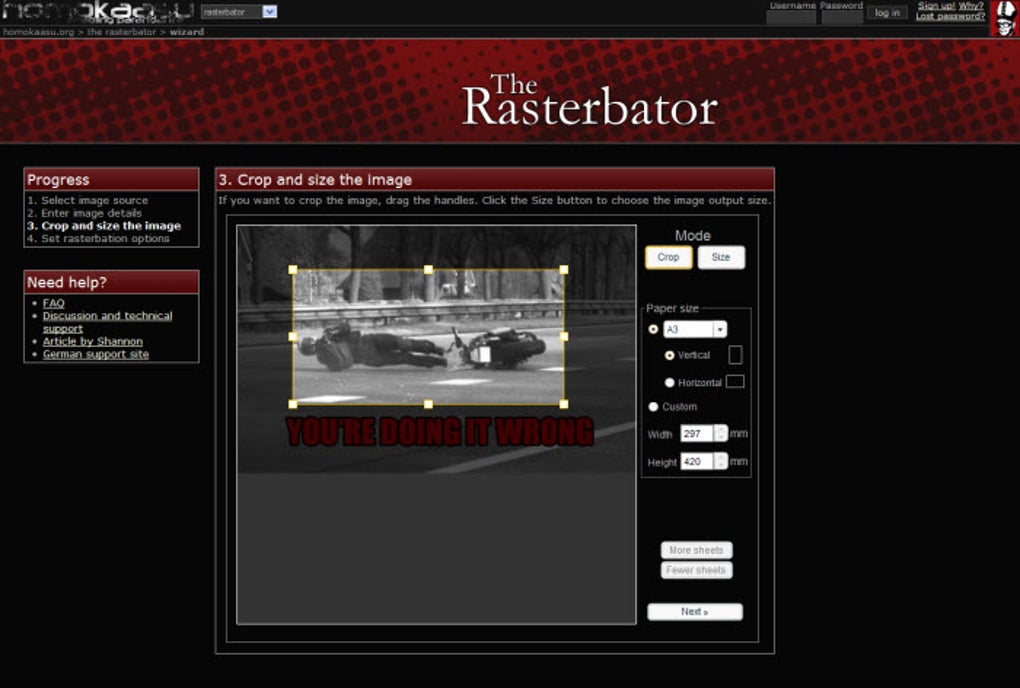Switch to Size mode
The image size is (1020, 688).
point(721,257)
